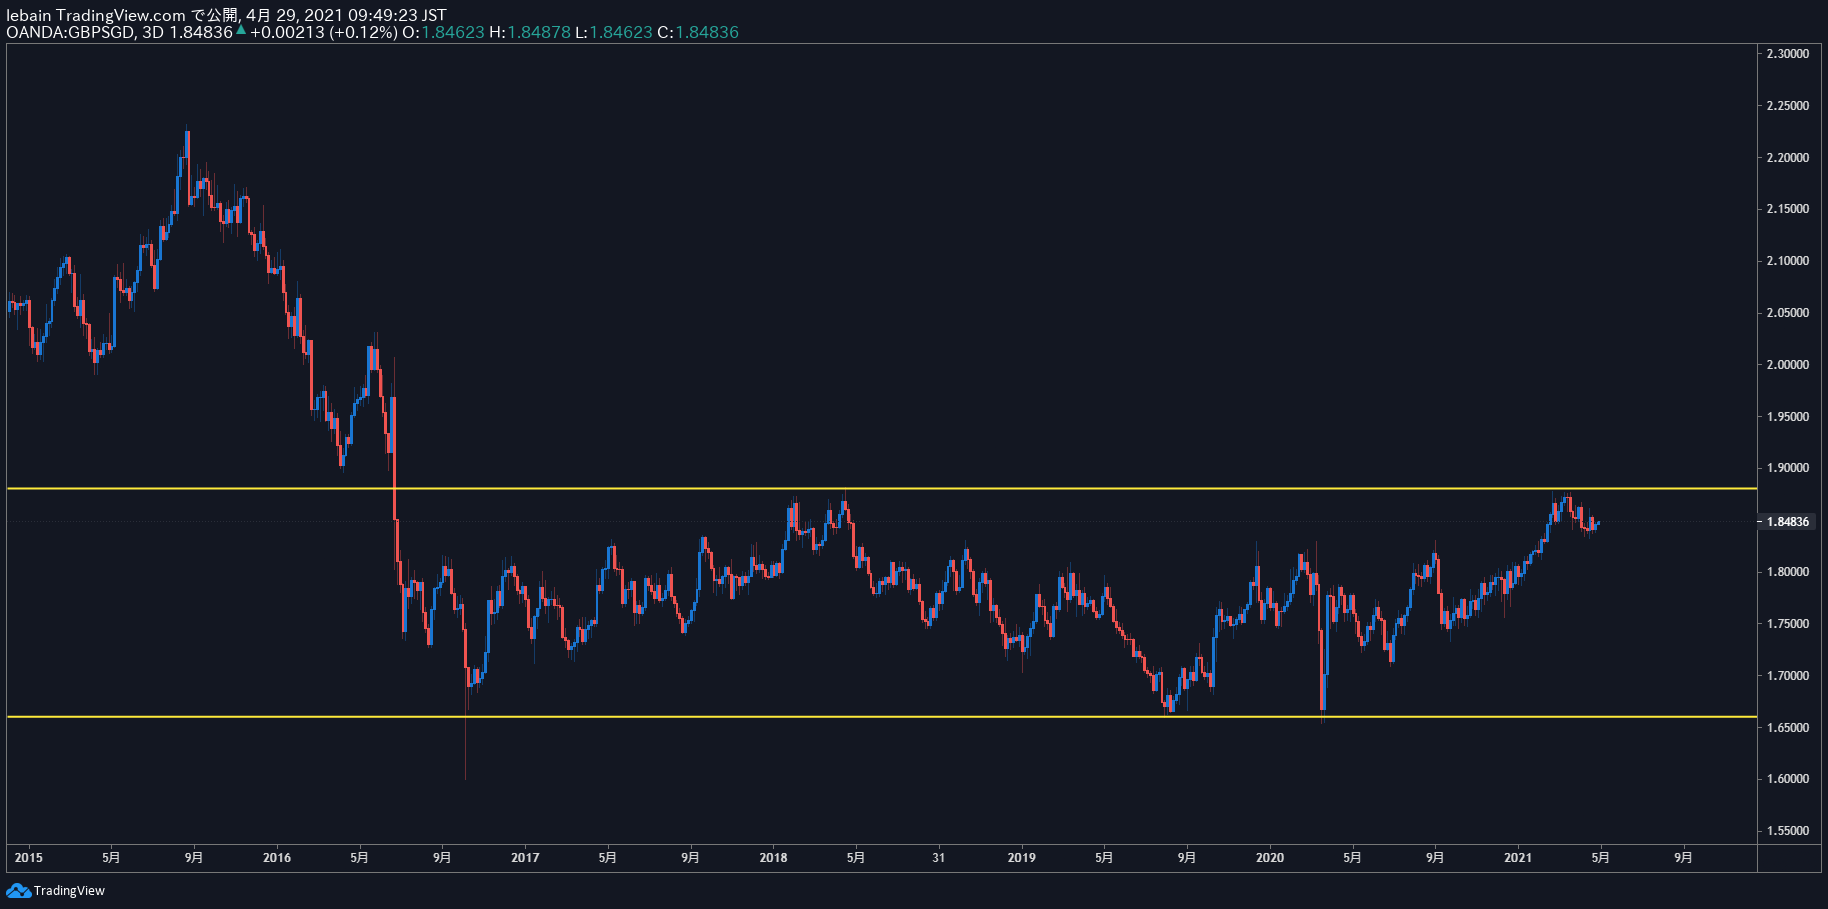This screenshot has width=1828, height=909.
Task: Click the 2.00000 price axis label
Action: (1787, 365)
